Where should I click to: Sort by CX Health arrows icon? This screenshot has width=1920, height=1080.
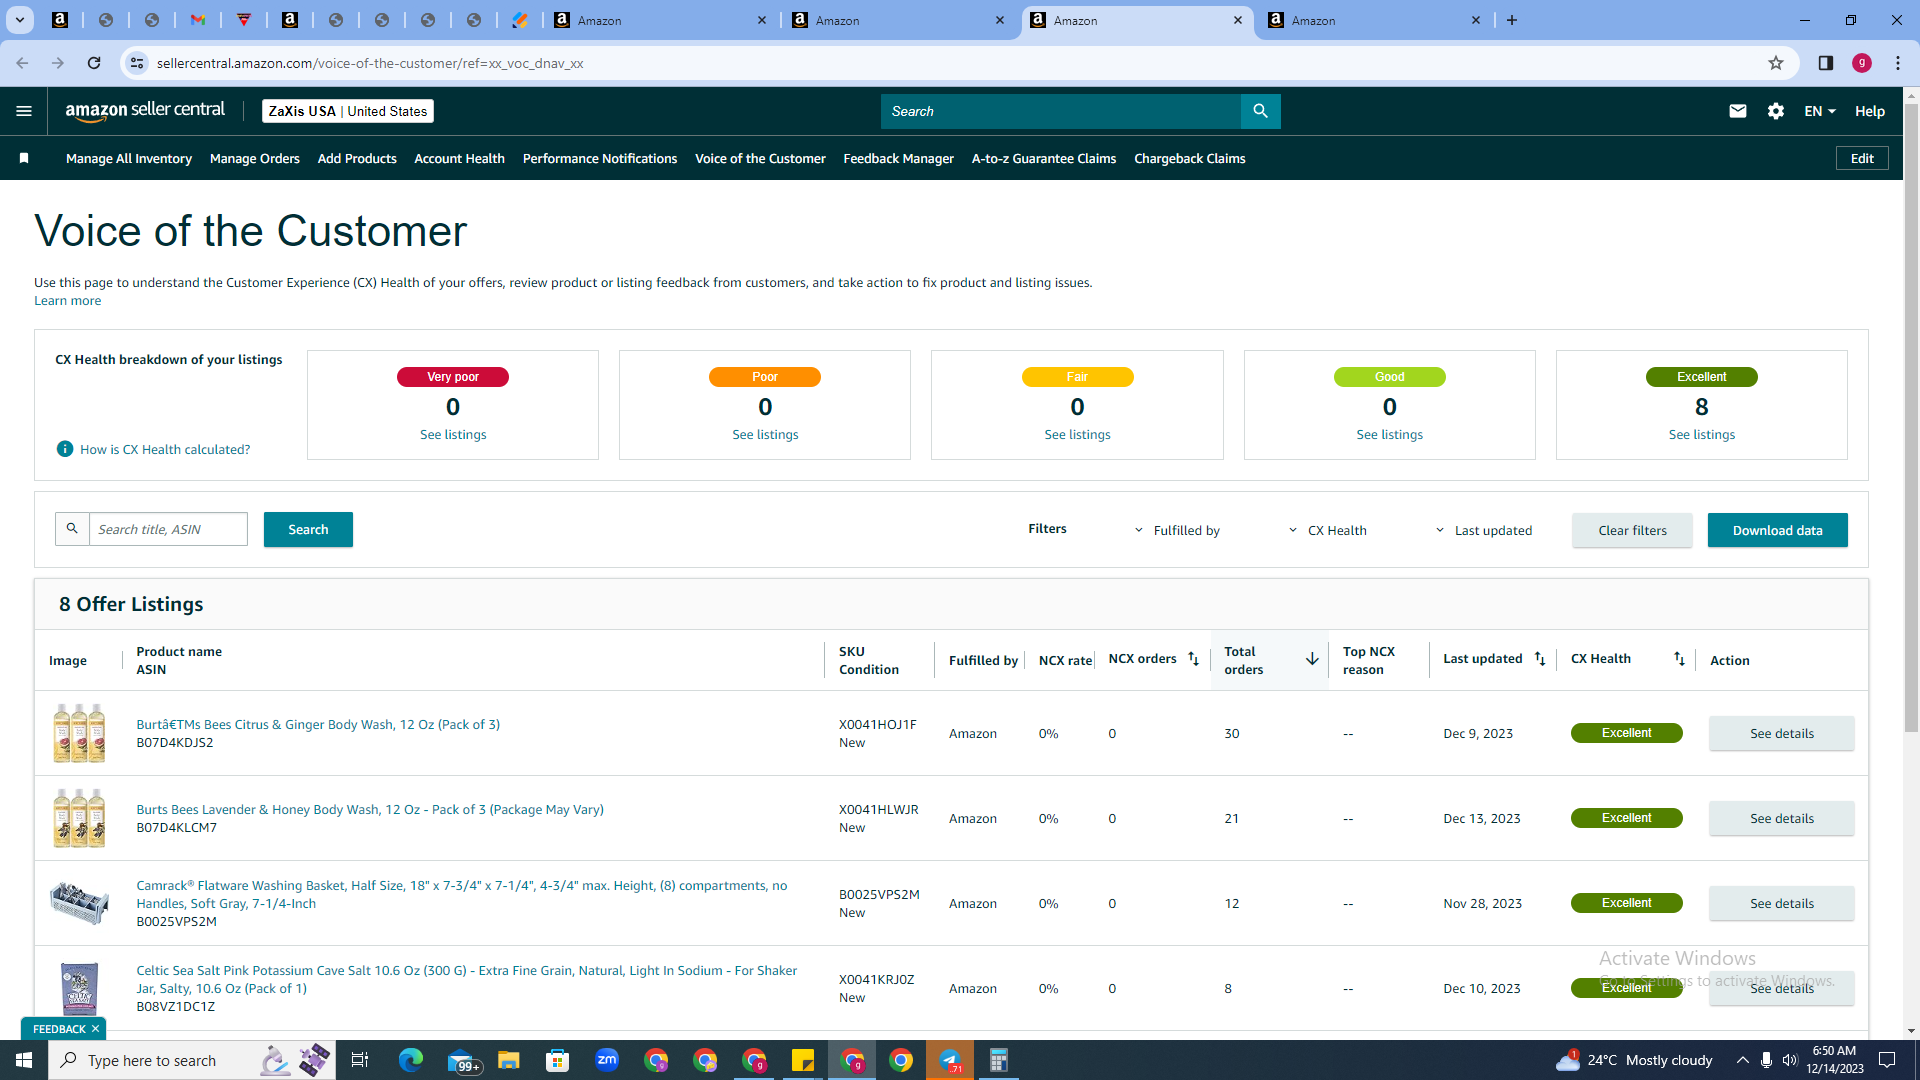(1679, 658)
